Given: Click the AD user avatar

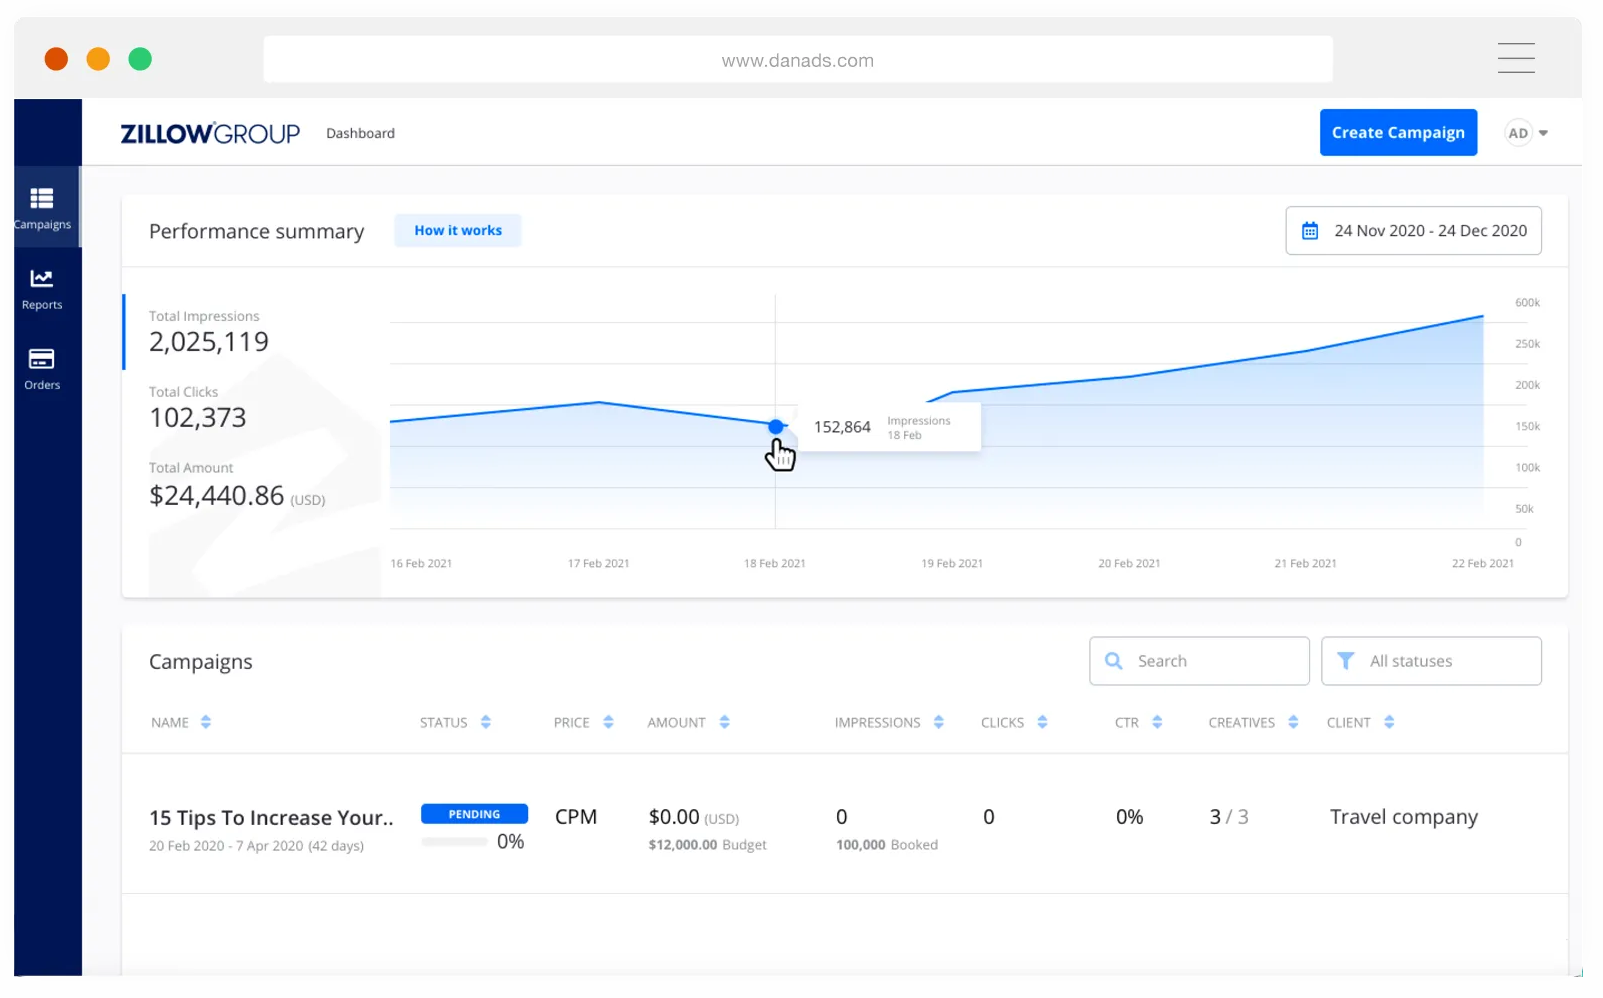Looking at the screenshot, I should pos(1518,133).
